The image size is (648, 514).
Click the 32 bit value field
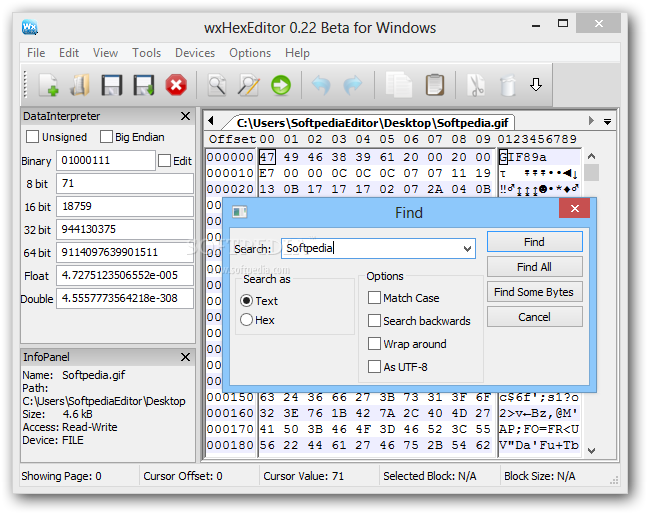125,229
